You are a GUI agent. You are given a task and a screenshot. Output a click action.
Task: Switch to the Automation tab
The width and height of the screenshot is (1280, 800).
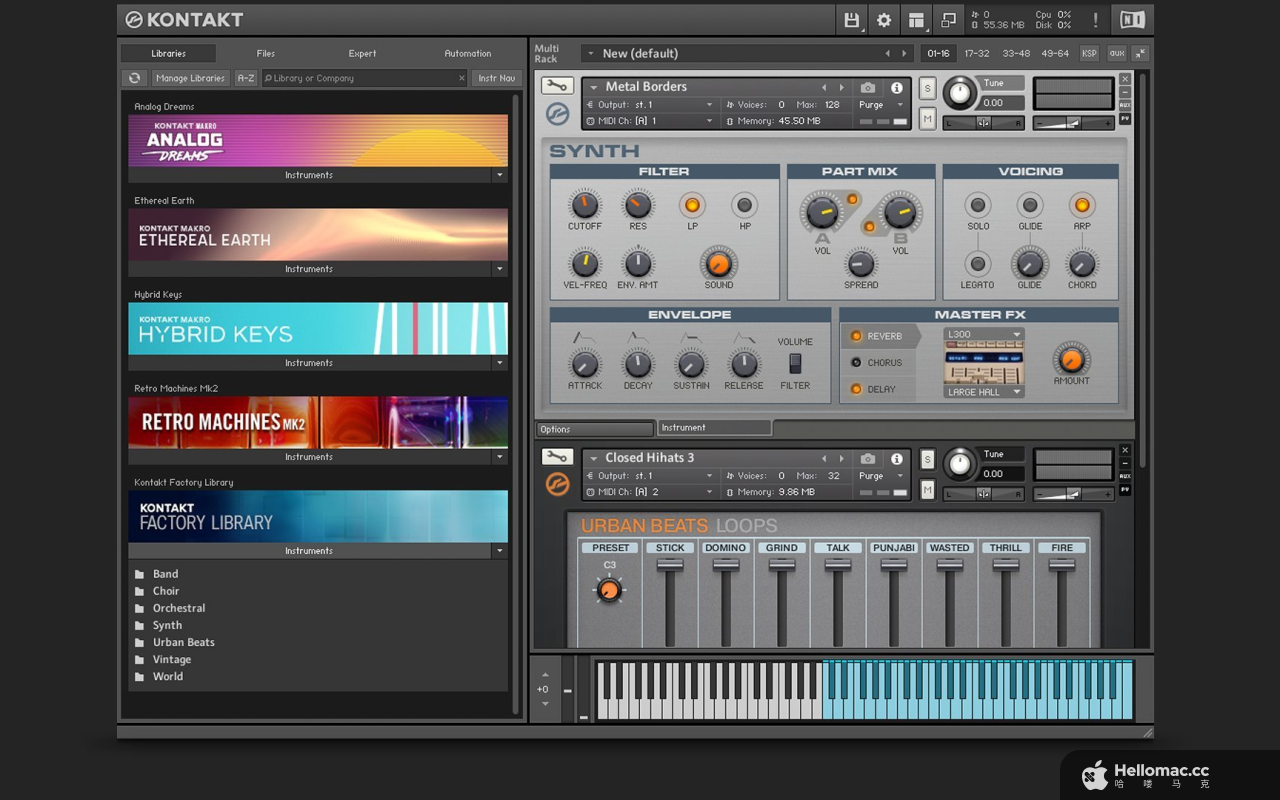click(x=468, y=53)
